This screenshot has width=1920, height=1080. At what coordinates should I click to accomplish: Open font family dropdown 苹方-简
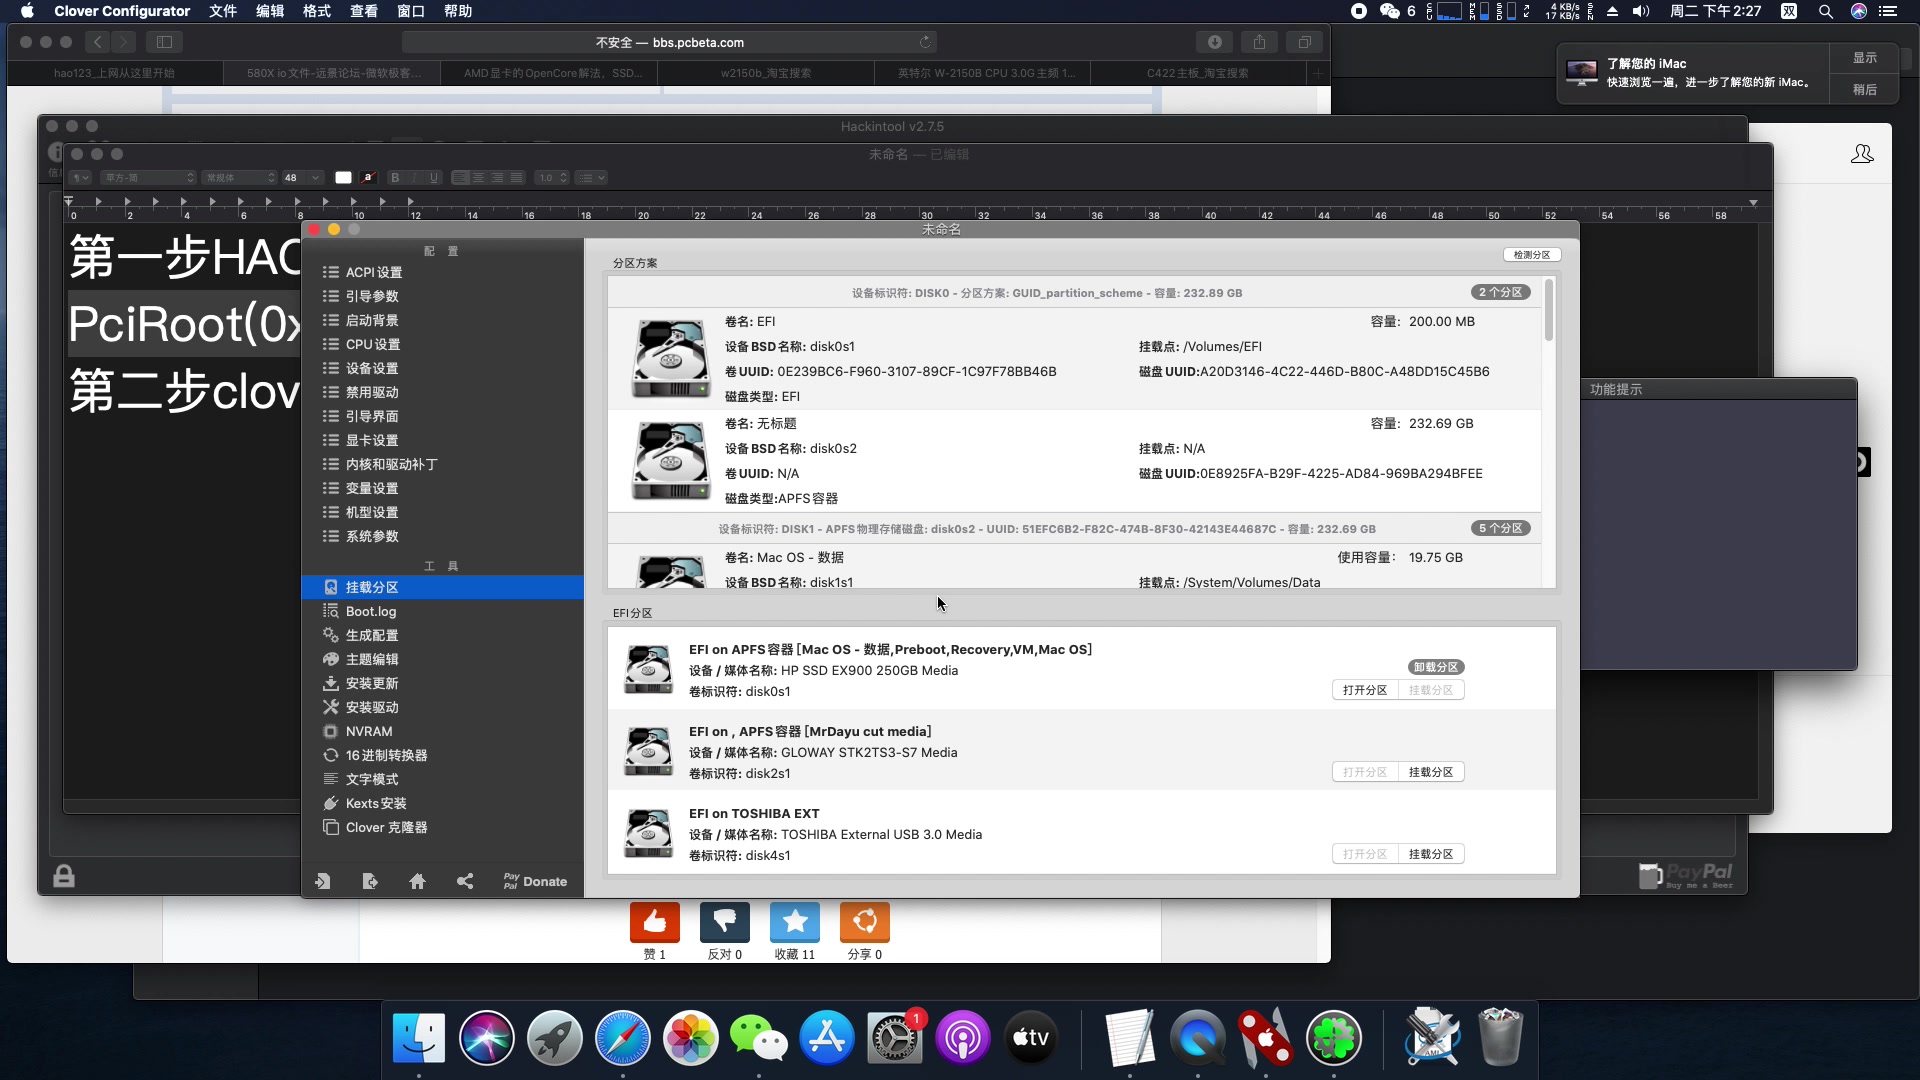pos(148,178)
